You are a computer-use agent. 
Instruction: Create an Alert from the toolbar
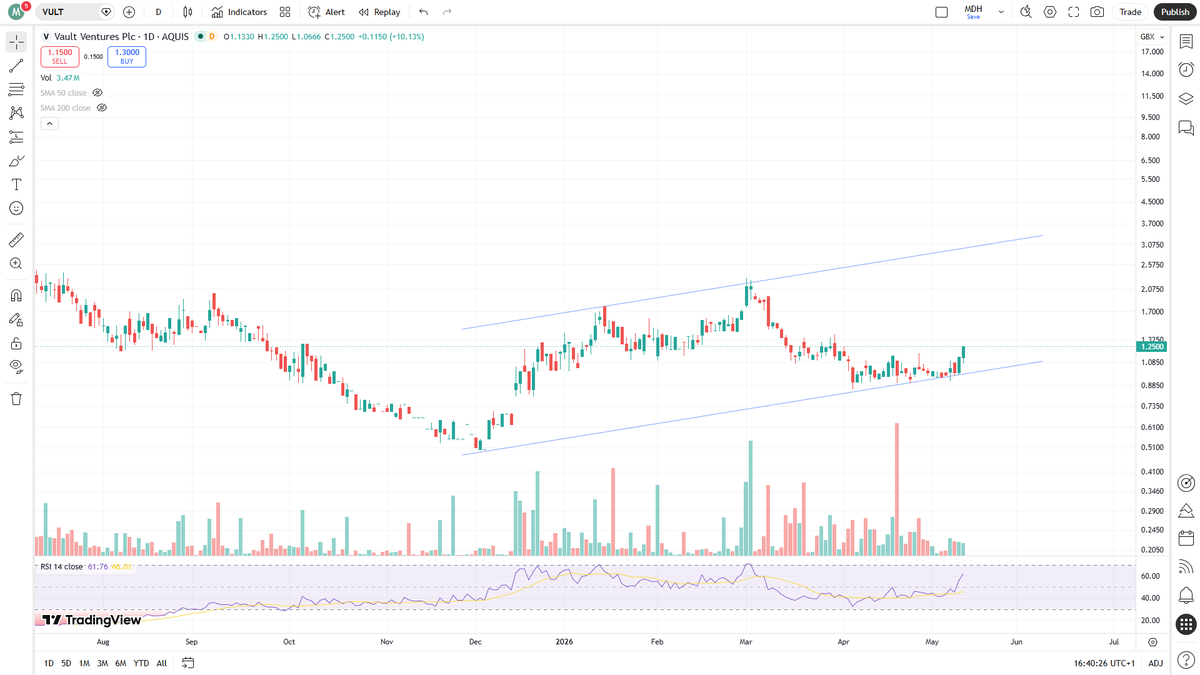pyautogui.click(x=326, y=12)
